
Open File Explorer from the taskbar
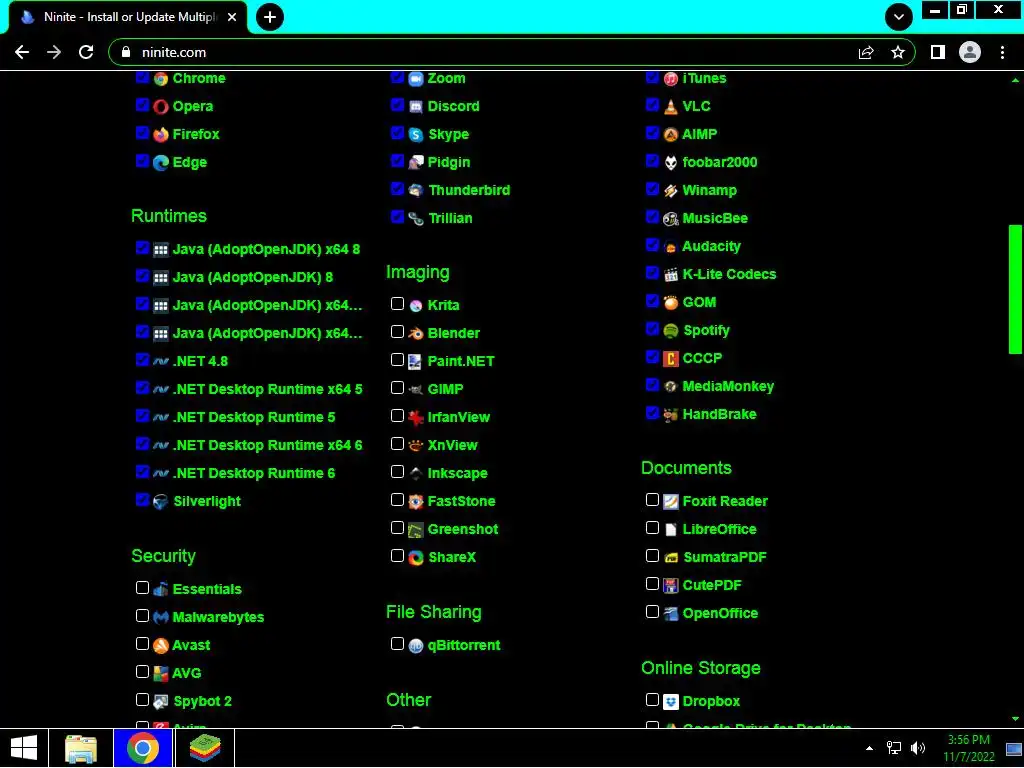coord(81,748)
